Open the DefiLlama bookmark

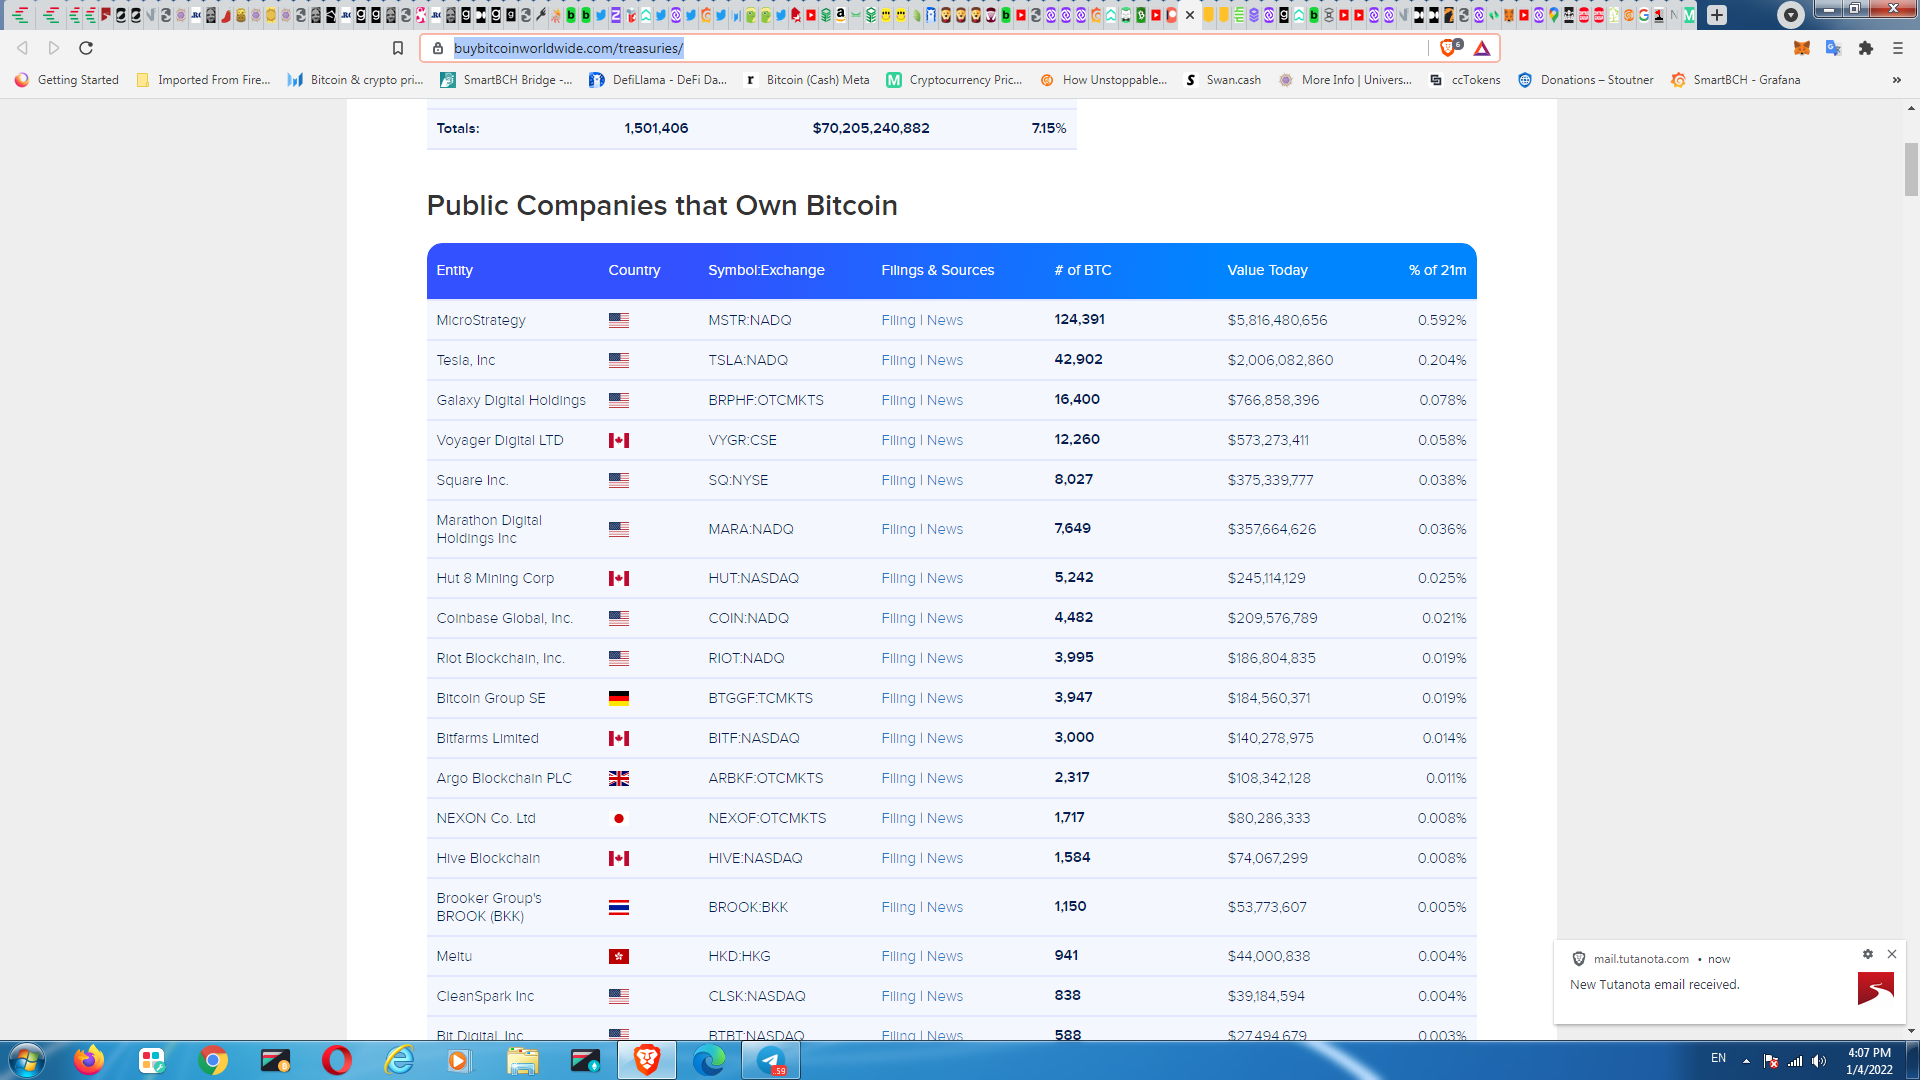658,80
